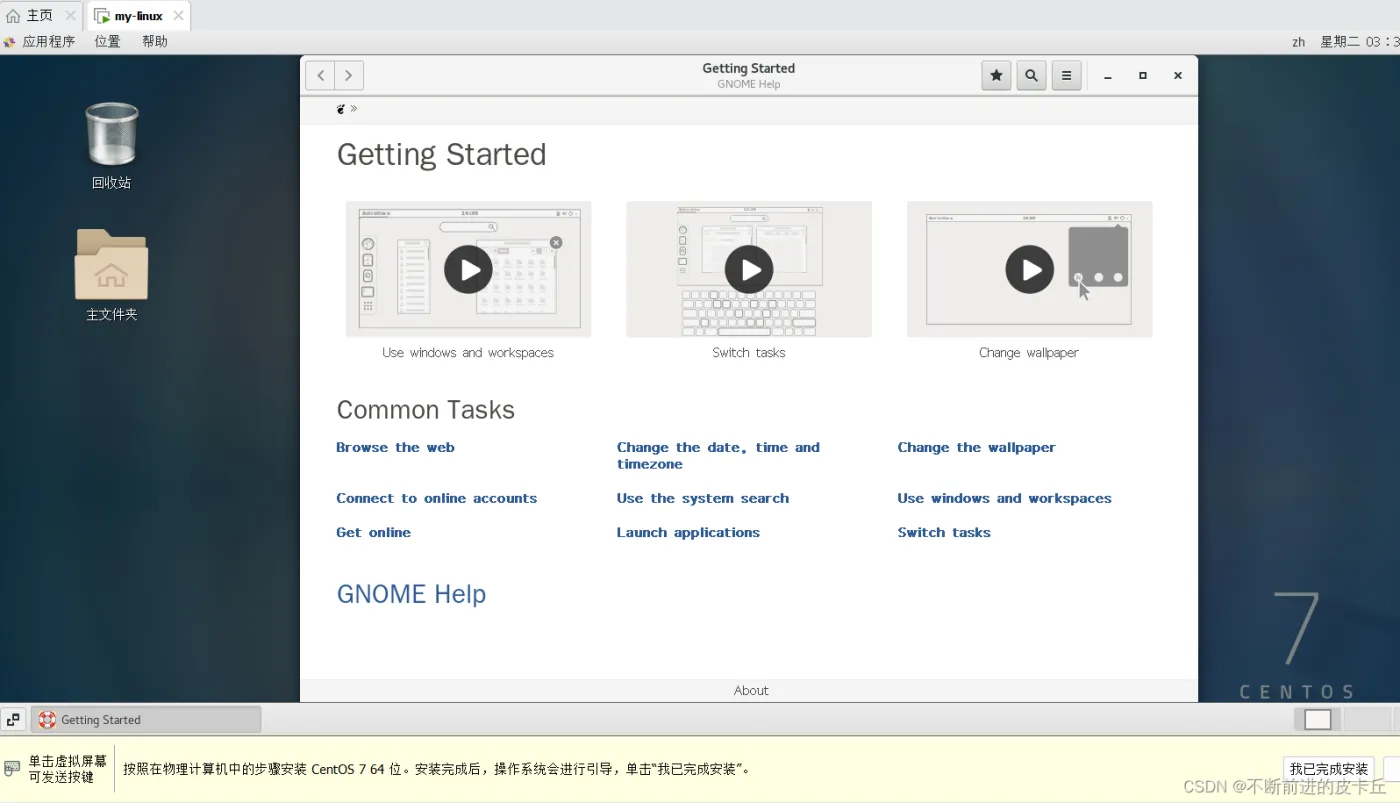The image size is (1400, 803).
Task: Close the my-linux tab
Action: point(178,16)
